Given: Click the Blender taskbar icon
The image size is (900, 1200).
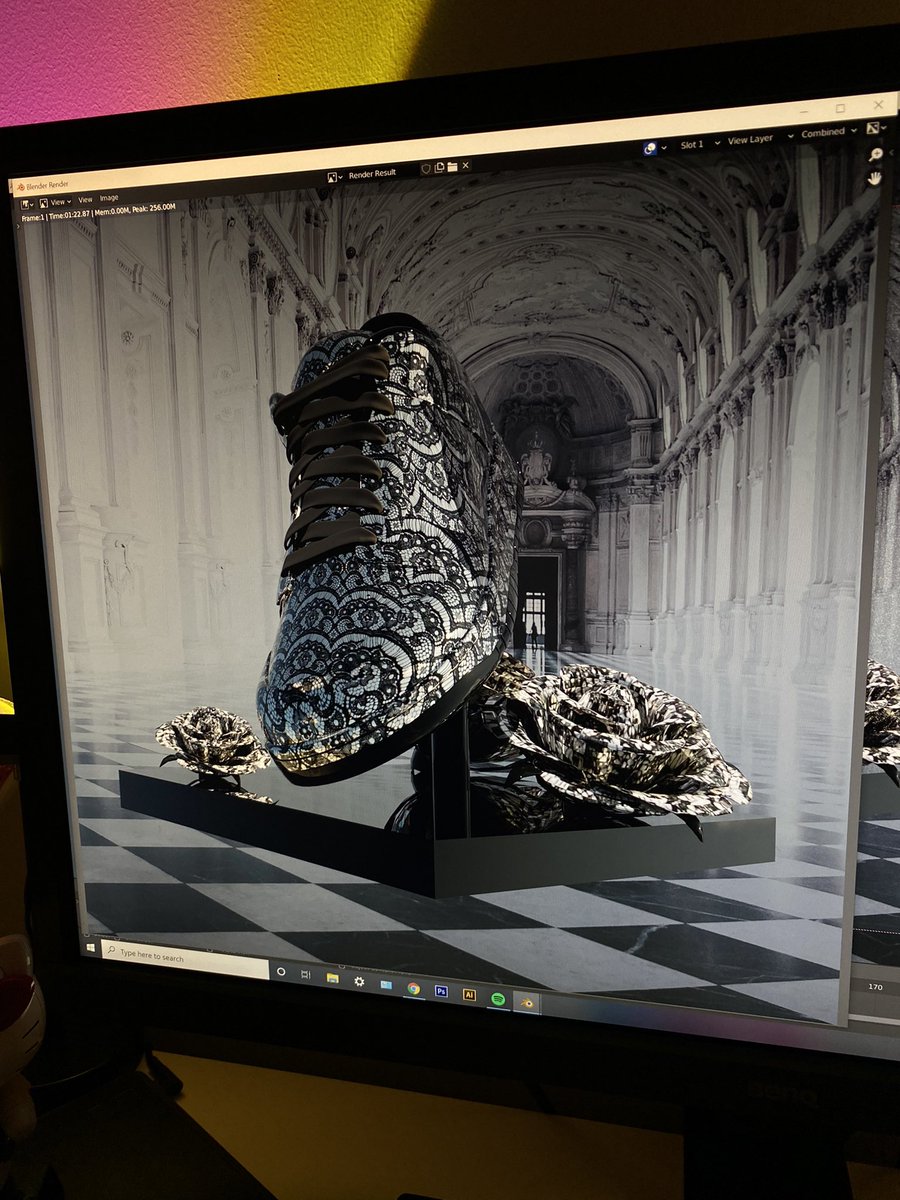Looking at the screenshot, I should 527,1002.
